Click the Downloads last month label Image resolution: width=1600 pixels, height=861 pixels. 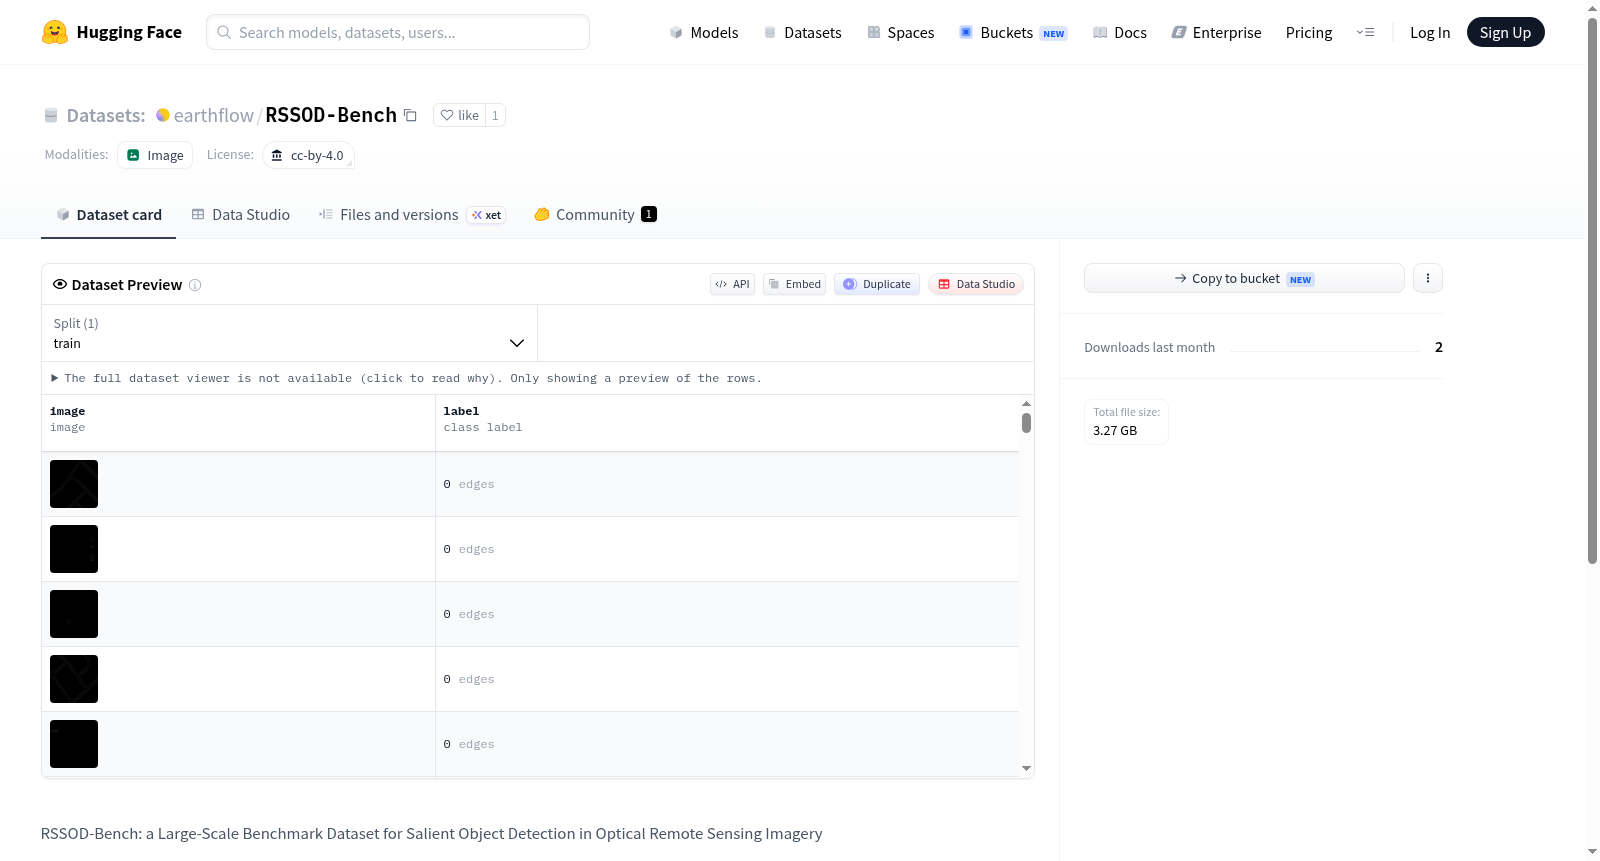click(x=1149, y=347)
